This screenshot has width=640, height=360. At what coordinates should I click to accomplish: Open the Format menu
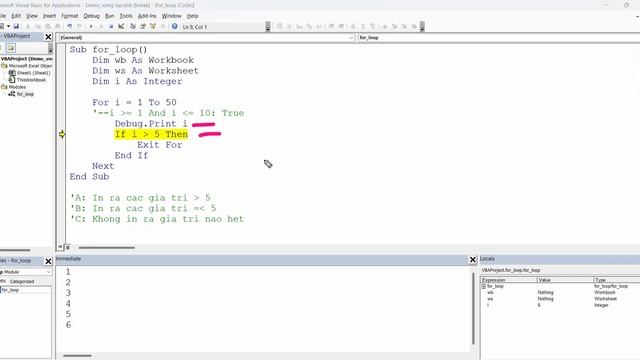[x=69, y=16]
